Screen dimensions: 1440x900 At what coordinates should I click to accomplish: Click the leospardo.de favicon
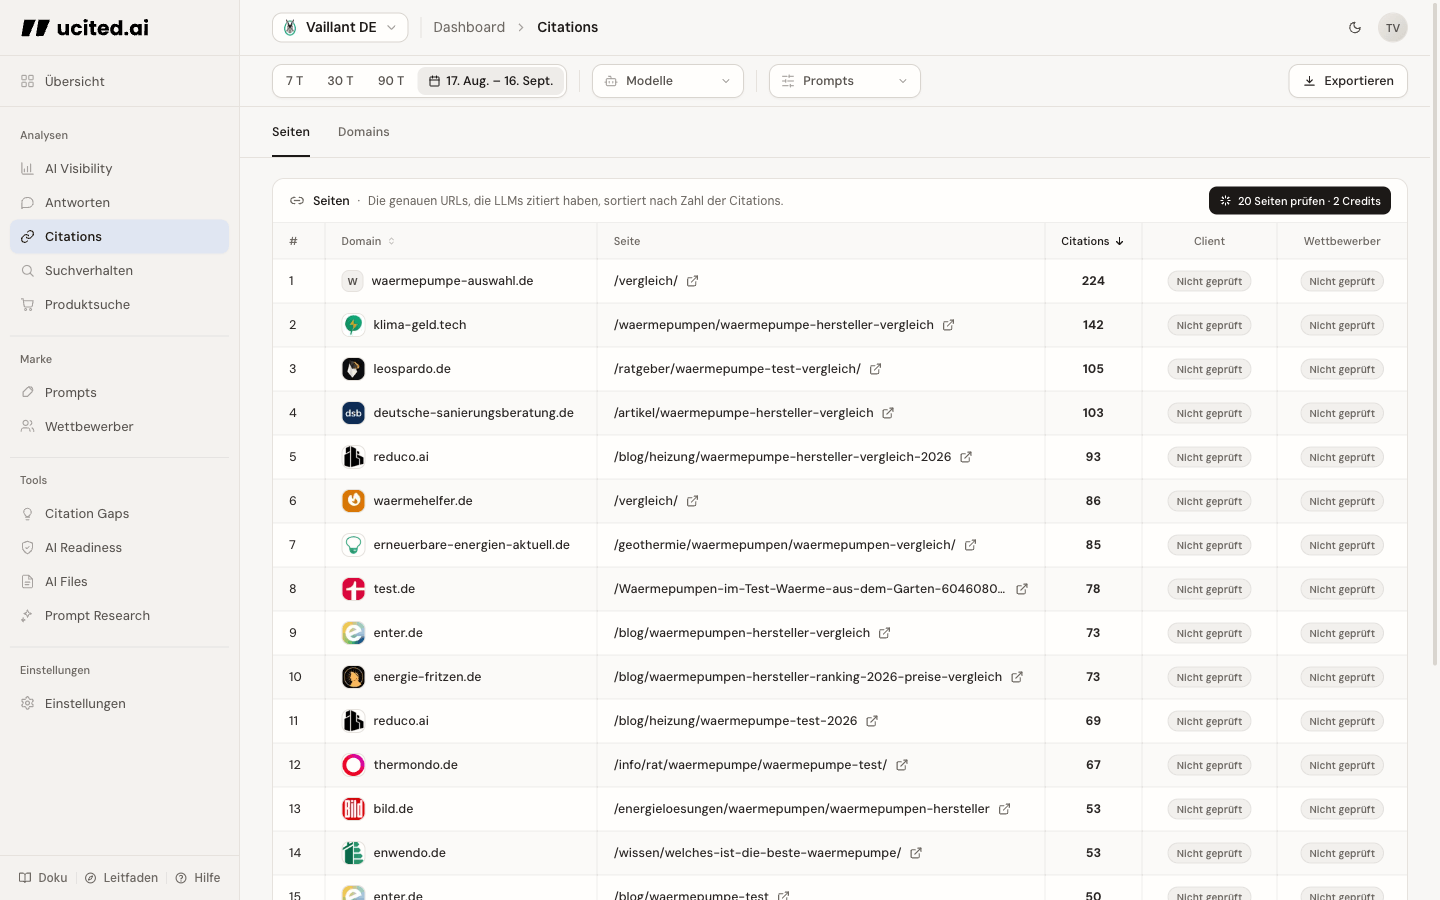pos(353,369)
